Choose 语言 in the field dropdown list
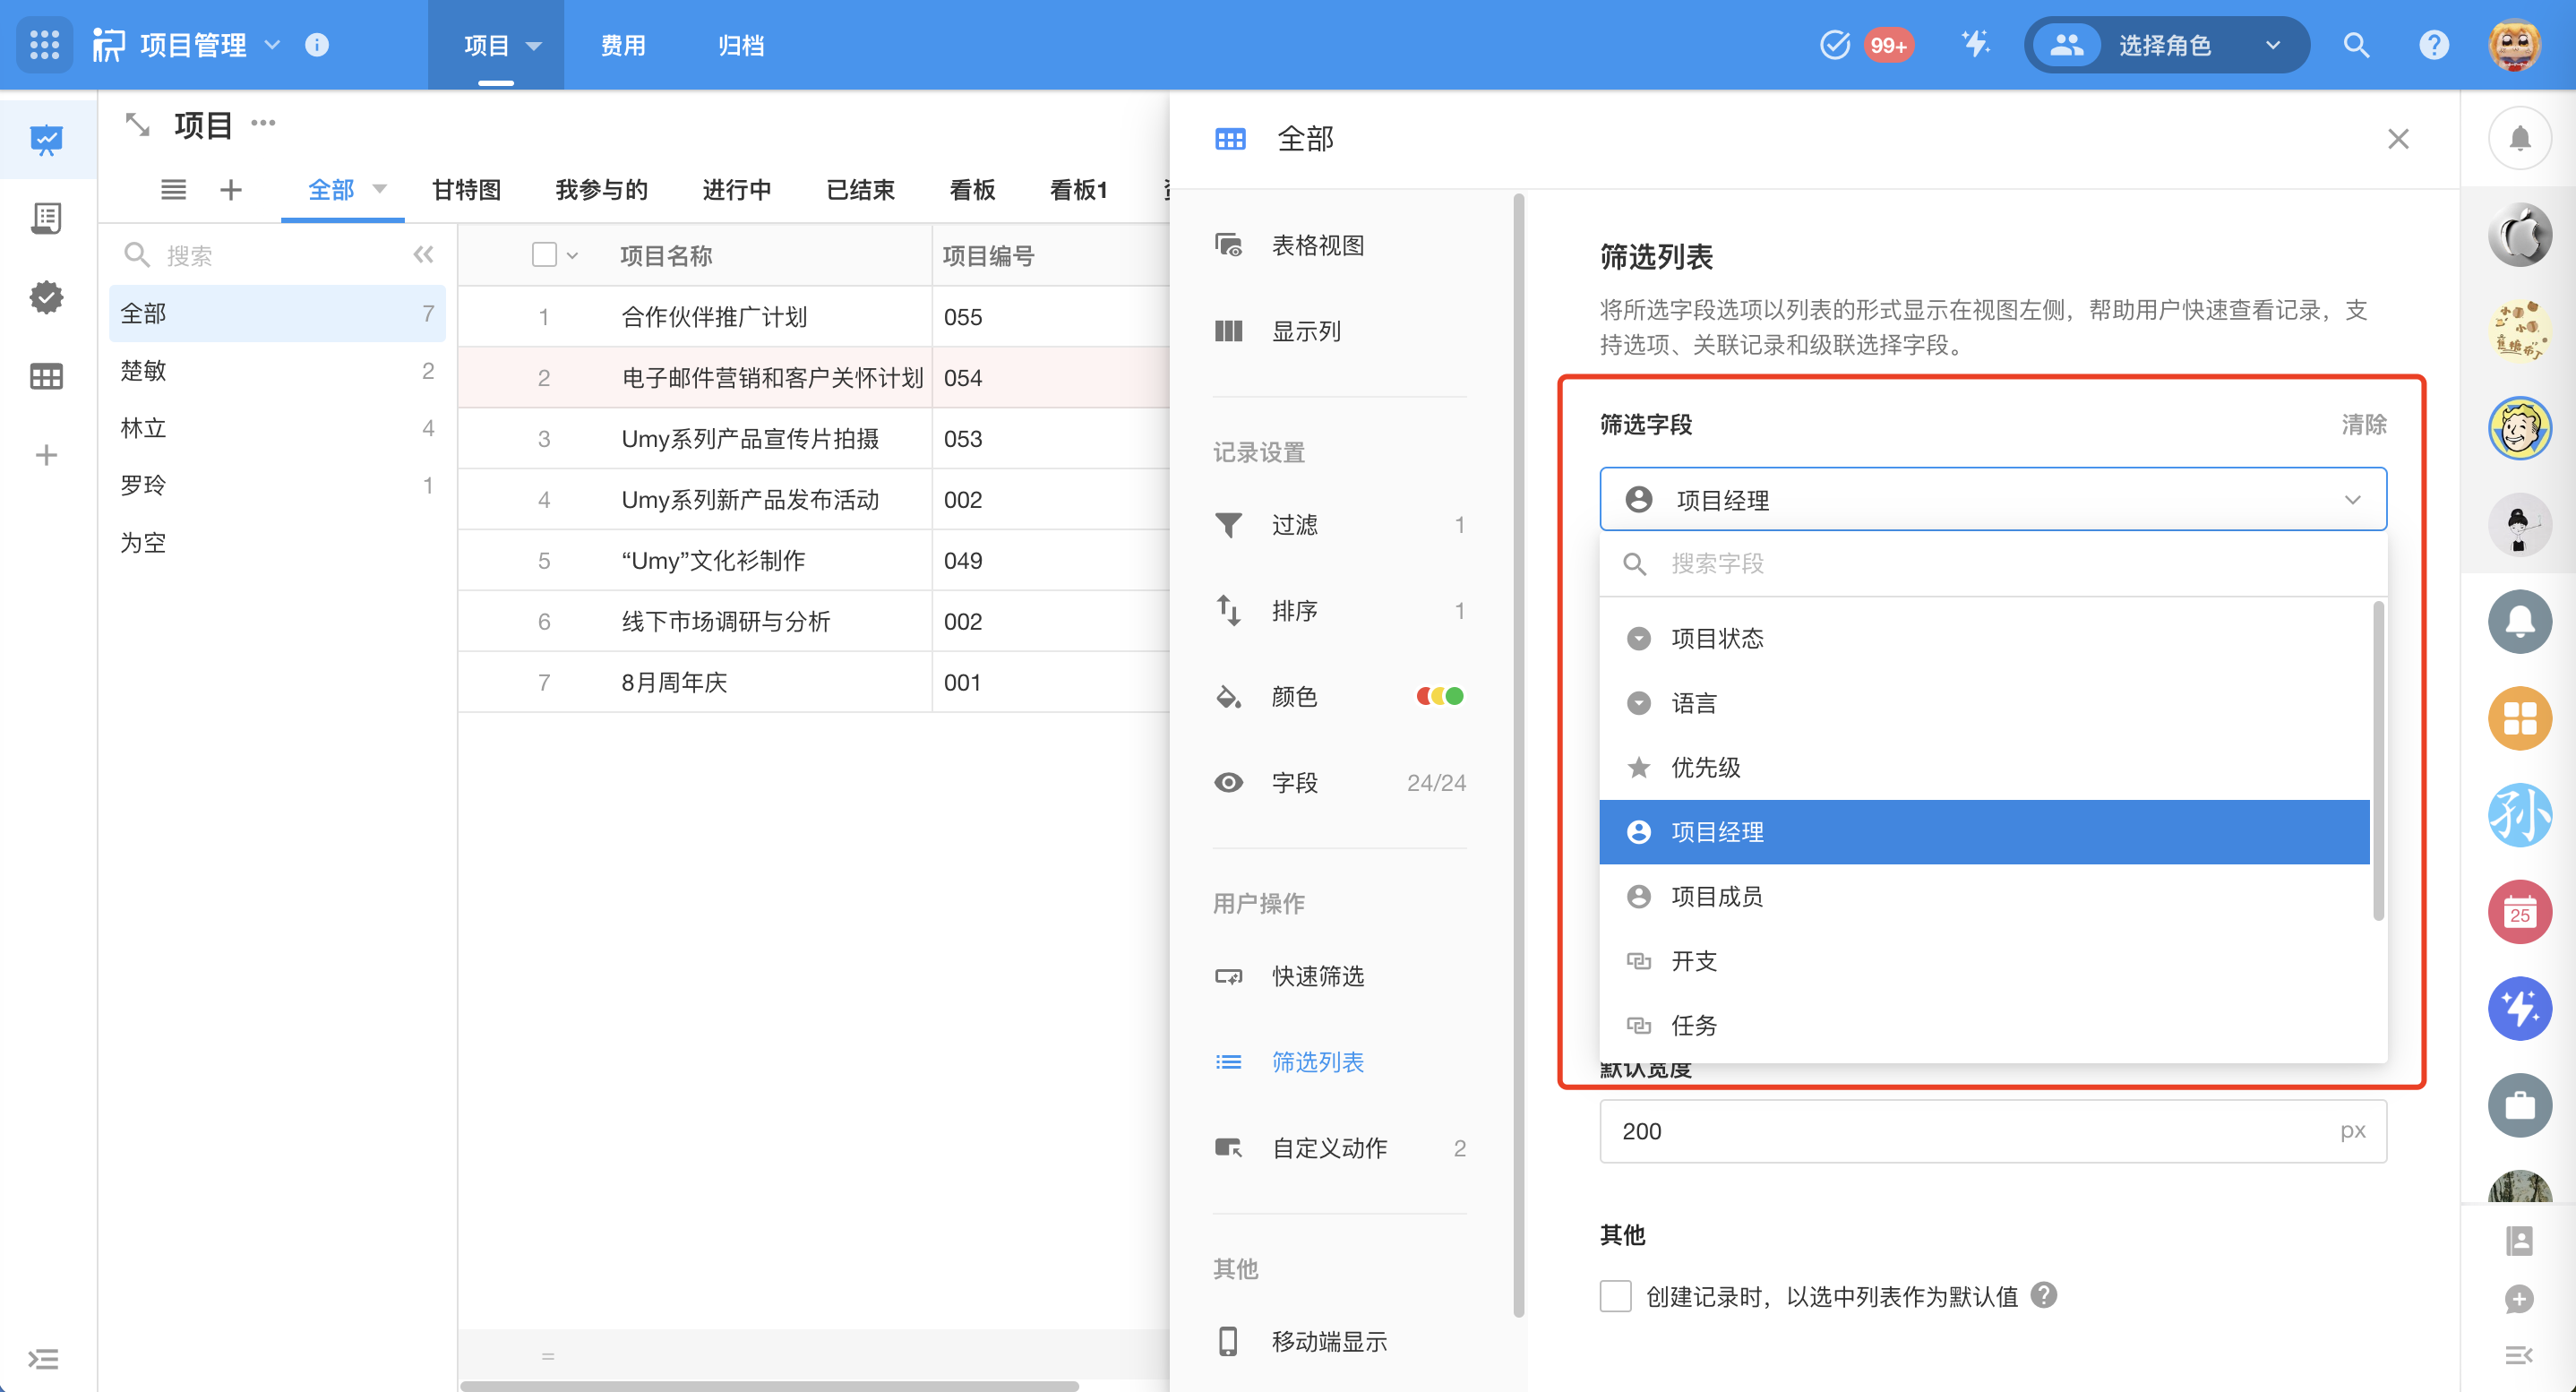2576x1392 pixels. click(x=1985, y=703)
